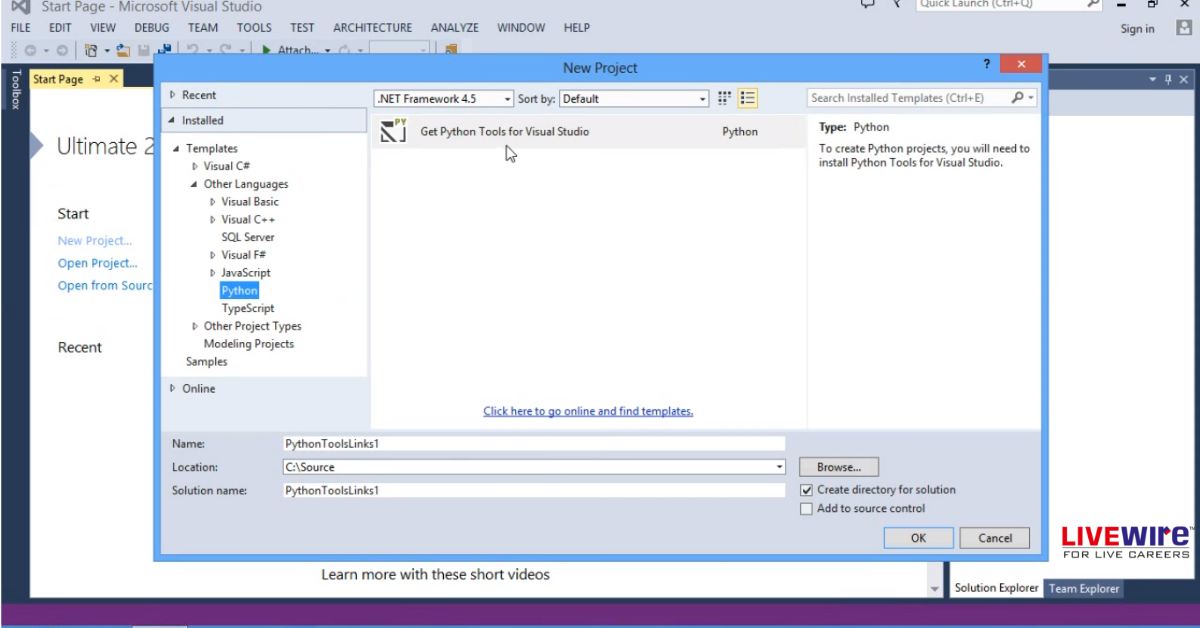Viewport: 1200px width, 628px height.
Task: Click the project Name input field
Action: coord(533,443)
